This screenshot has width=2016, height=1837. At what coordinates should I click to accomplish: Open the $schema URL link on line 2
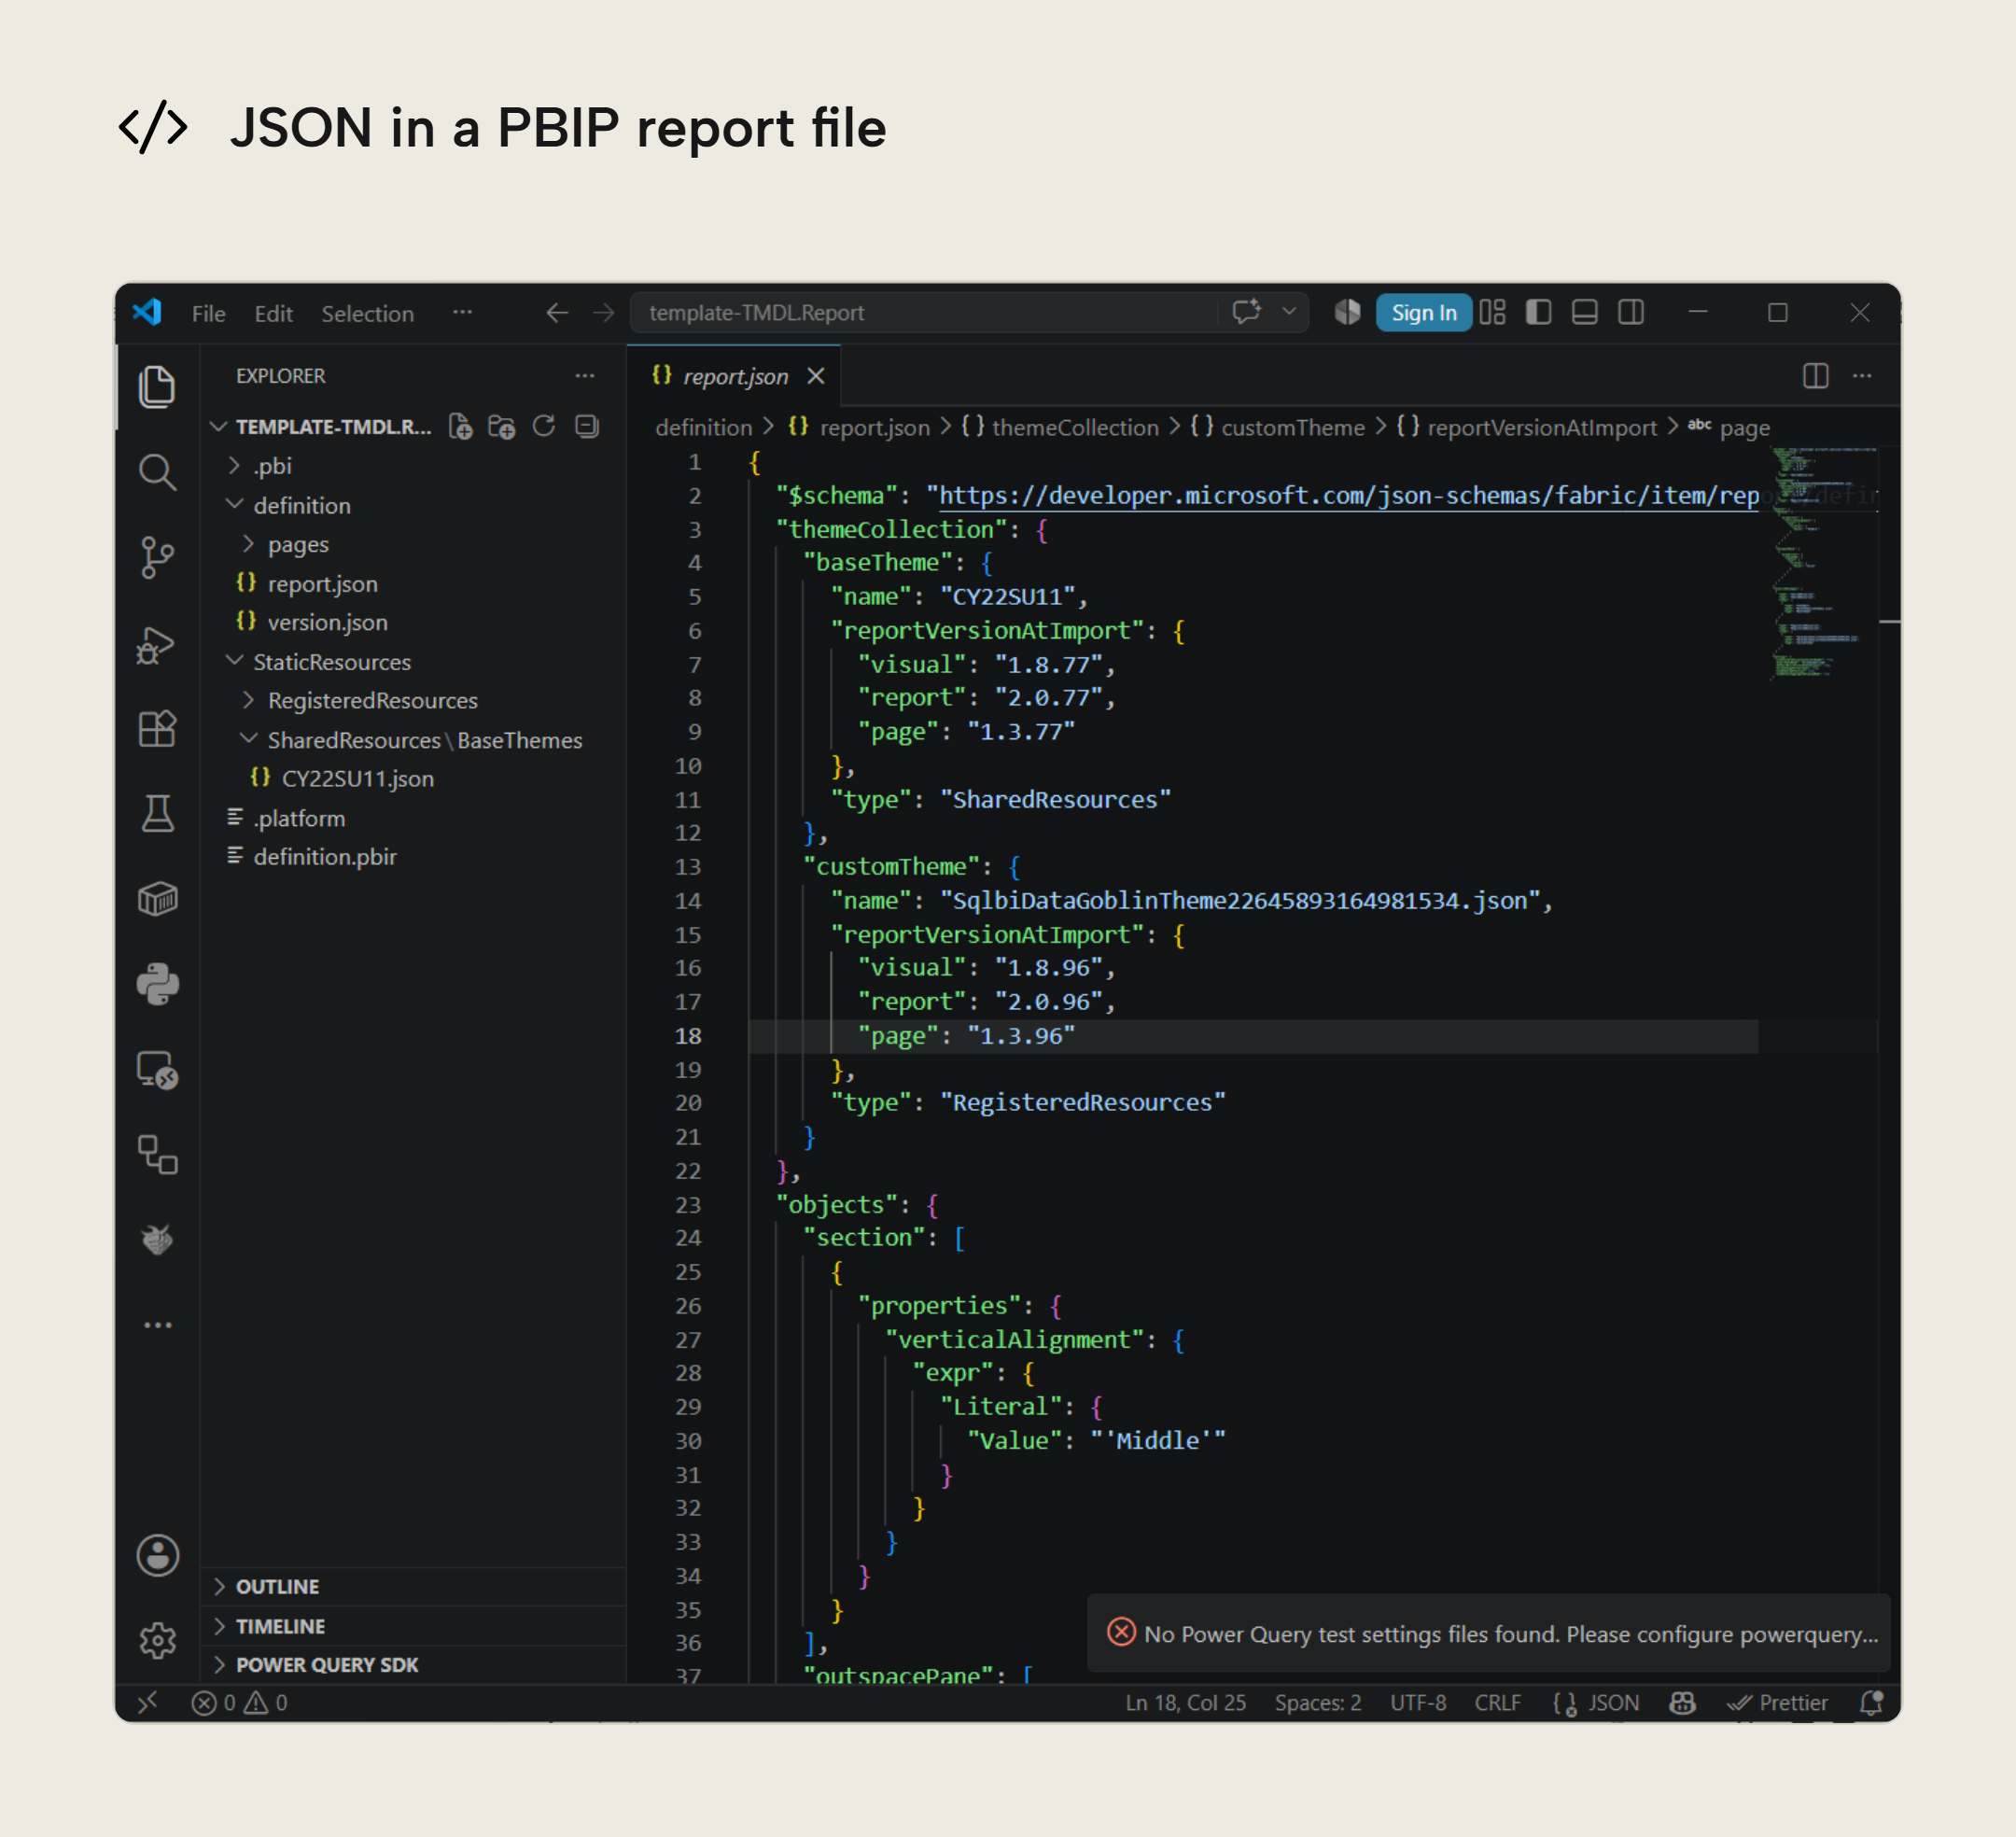tap(1348, 495)
